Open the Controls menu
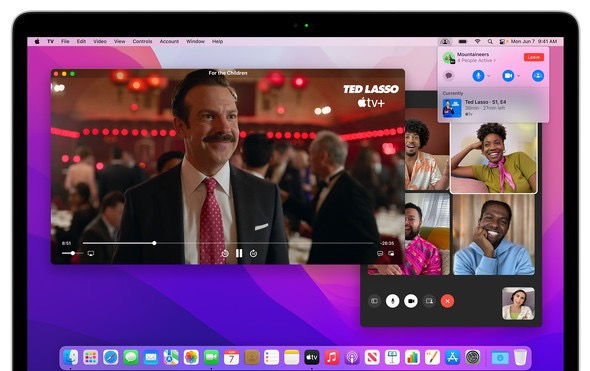 pos(142,41)
